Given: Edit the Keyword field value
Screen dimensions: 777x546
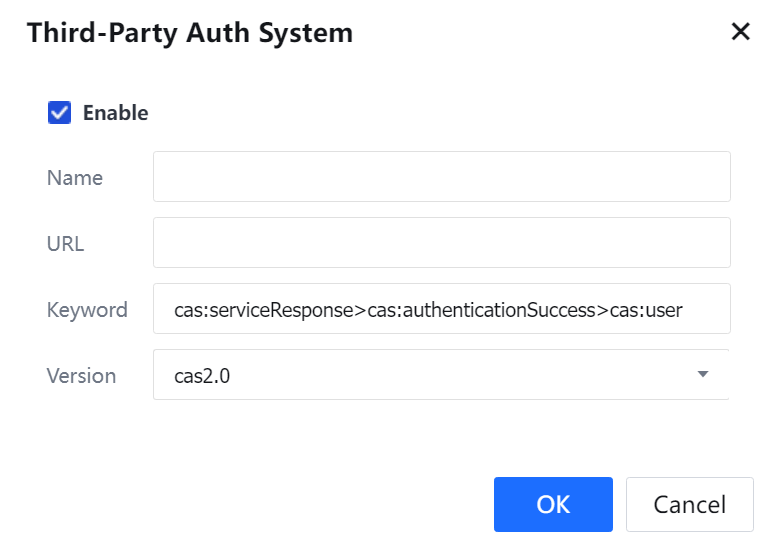Looking at the screenshot, I should (x=441, y=309).
